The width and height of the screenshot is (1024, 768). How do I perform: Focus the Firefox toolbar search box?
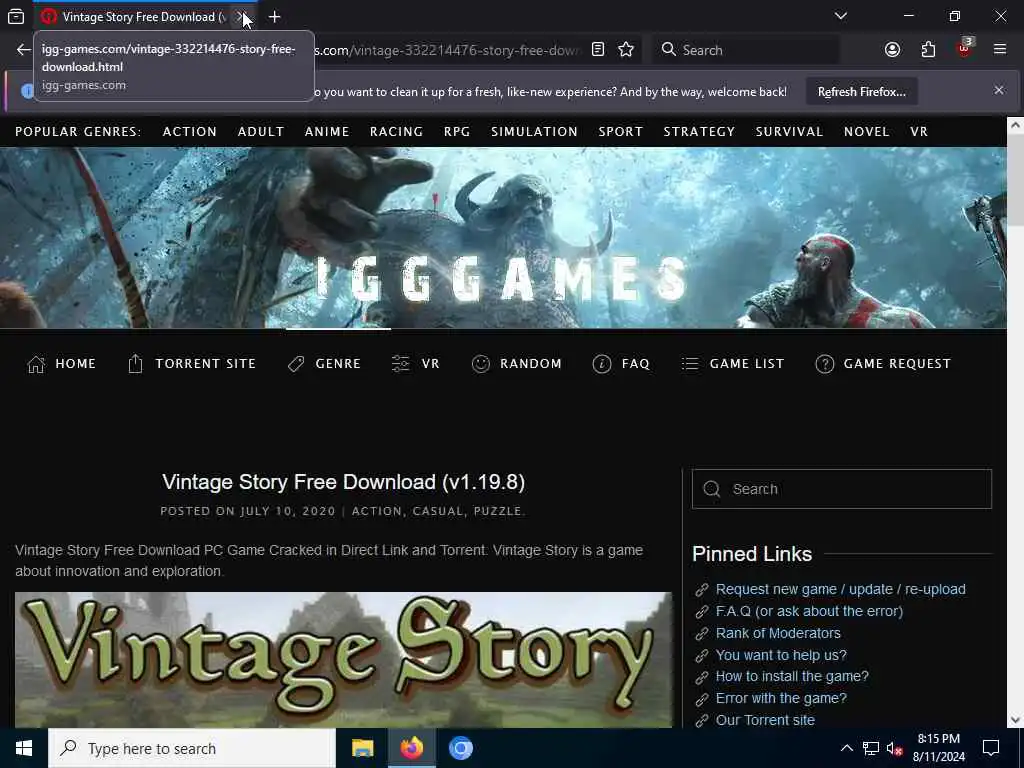(746, 50)
